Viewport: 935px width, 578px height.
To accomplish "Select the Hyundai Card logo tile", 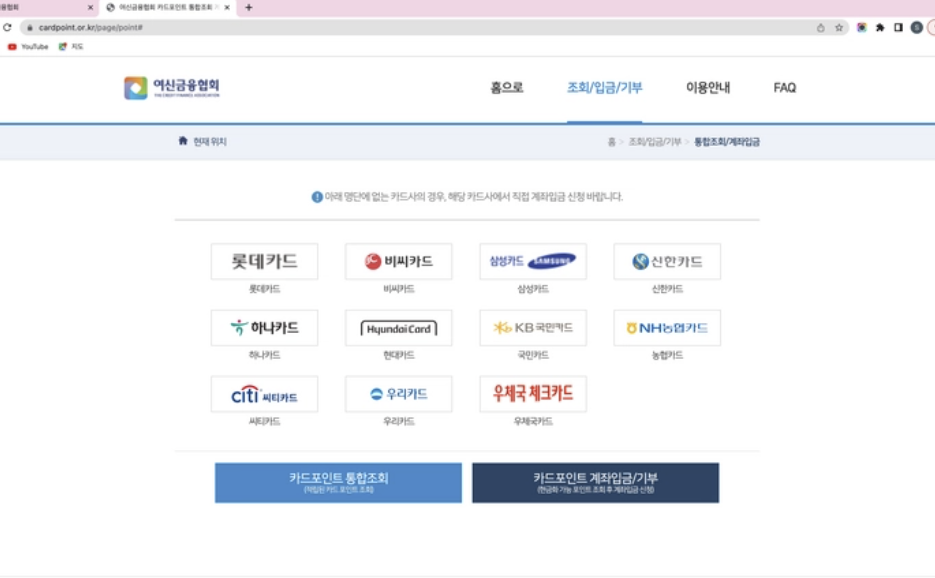I will [x=398, y=327].
